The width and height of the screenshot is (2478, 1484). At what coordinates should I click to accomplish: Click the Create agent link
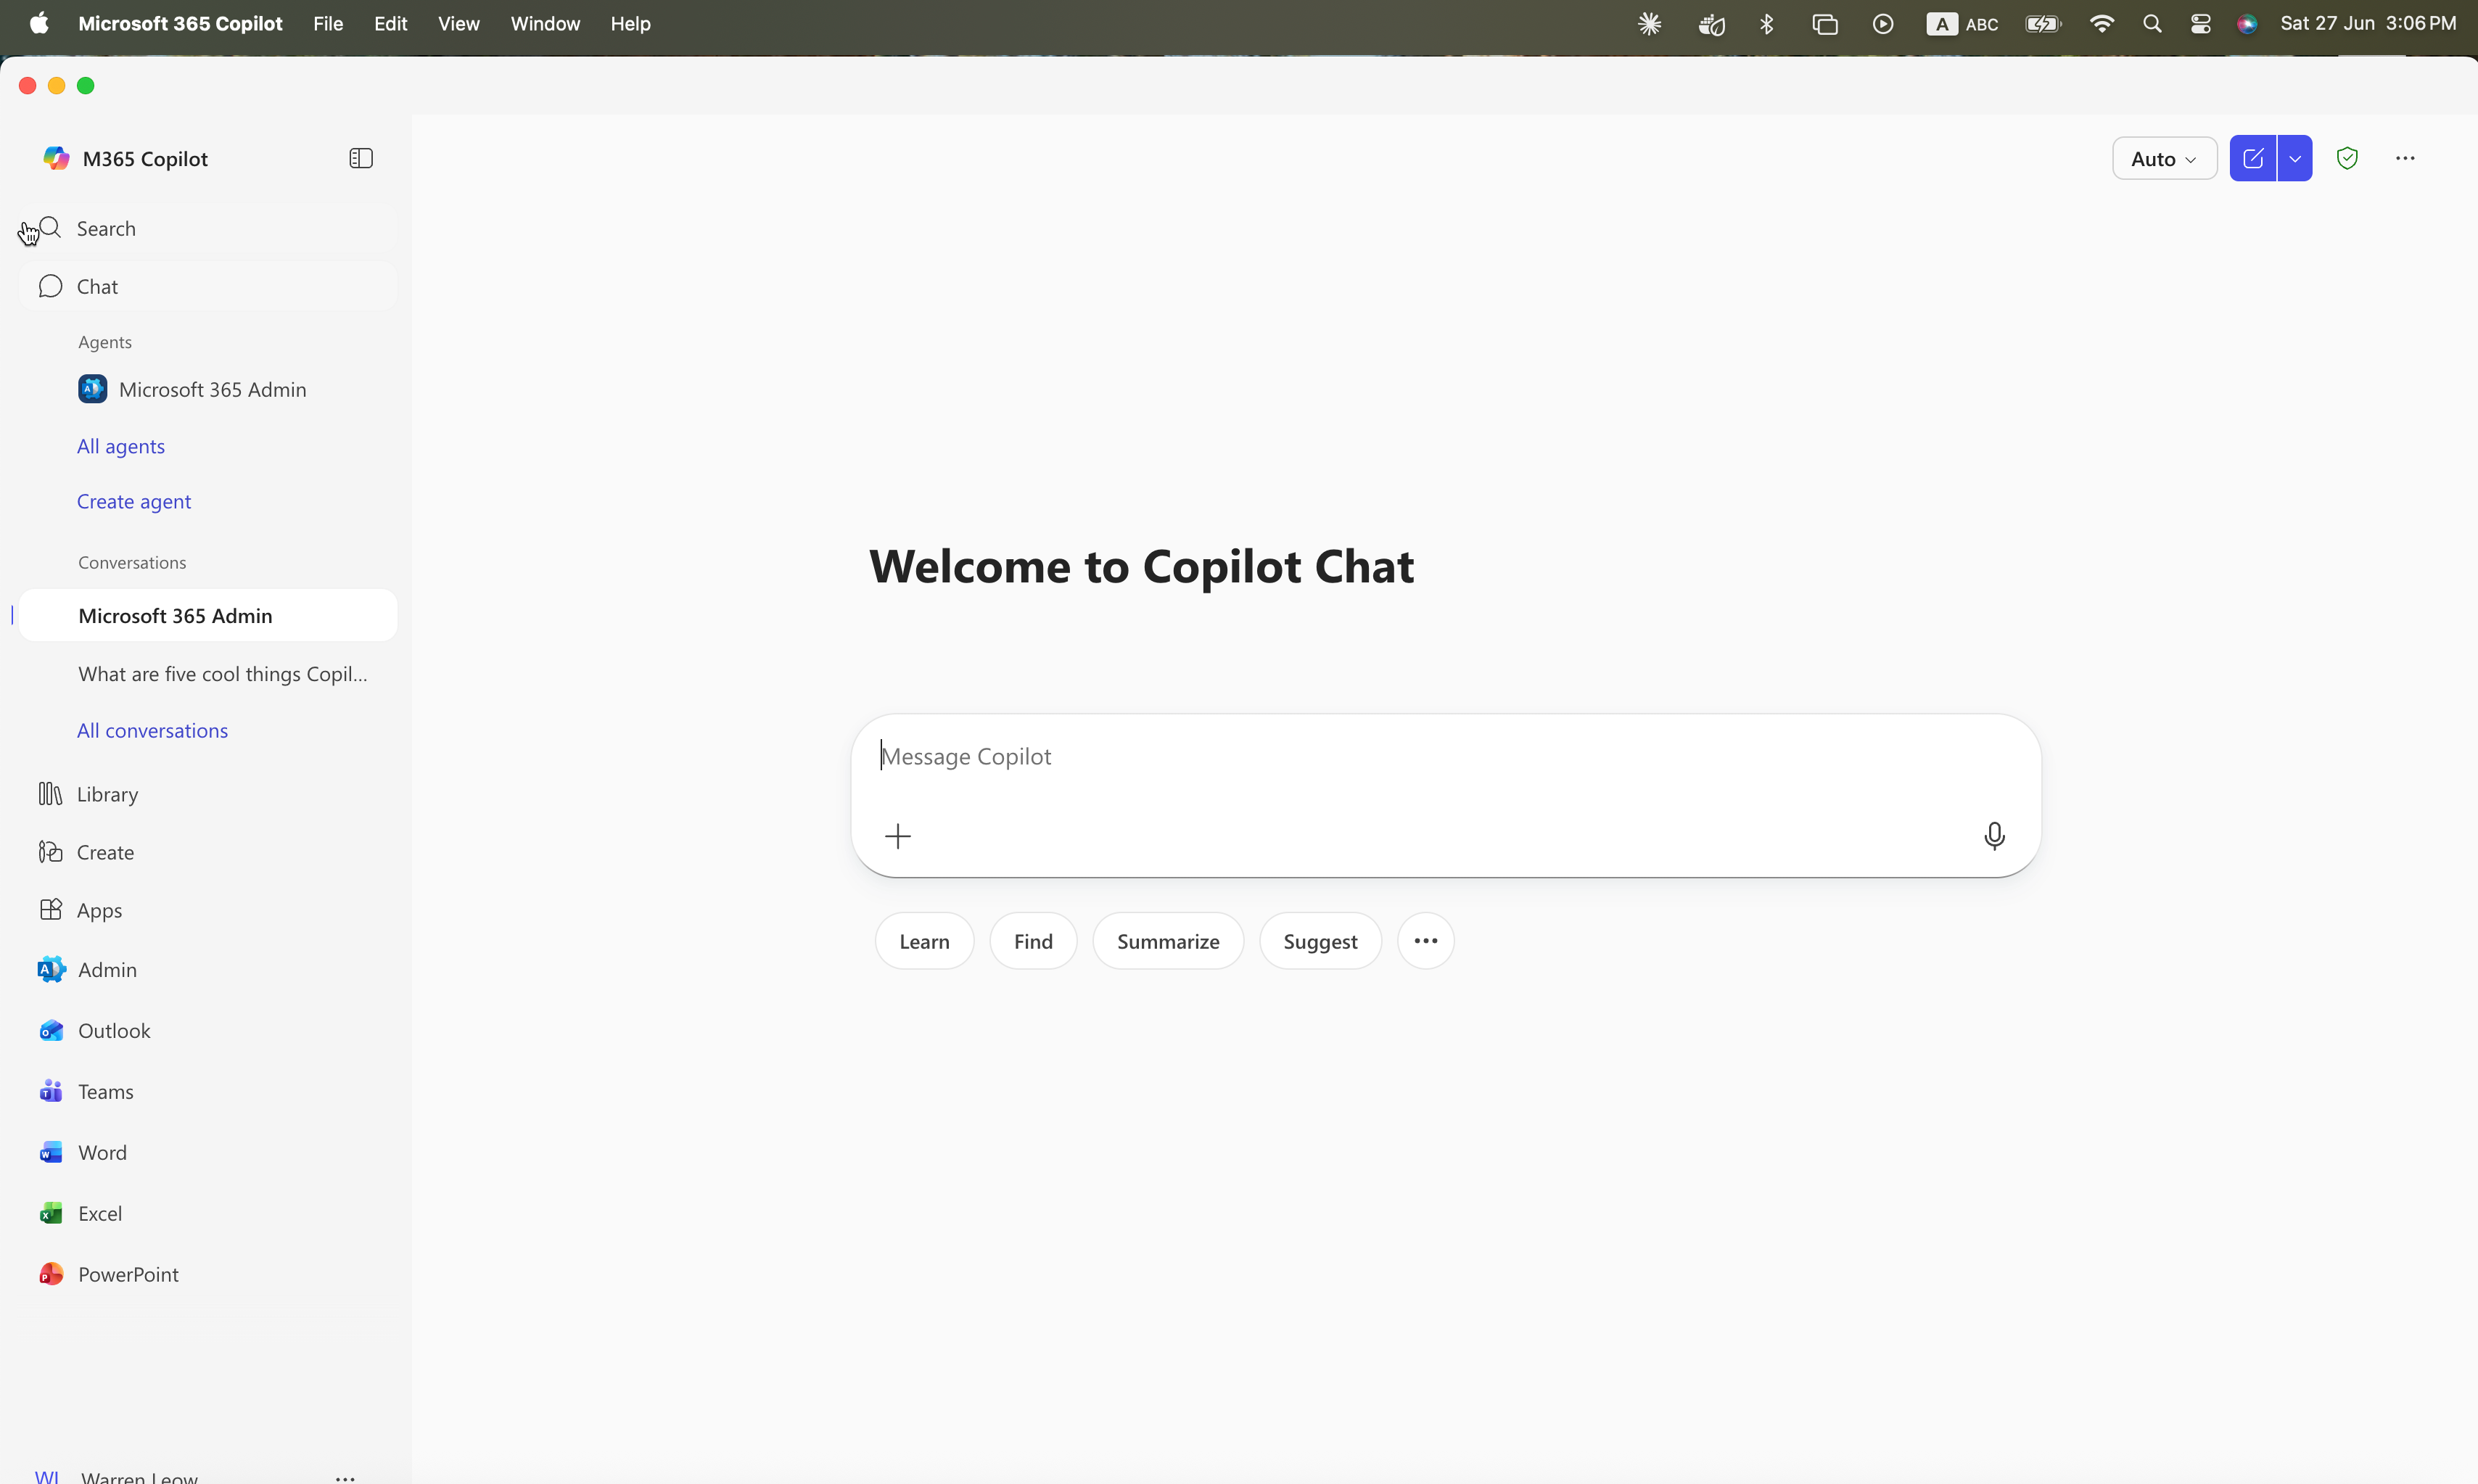(x=134, y=501)
